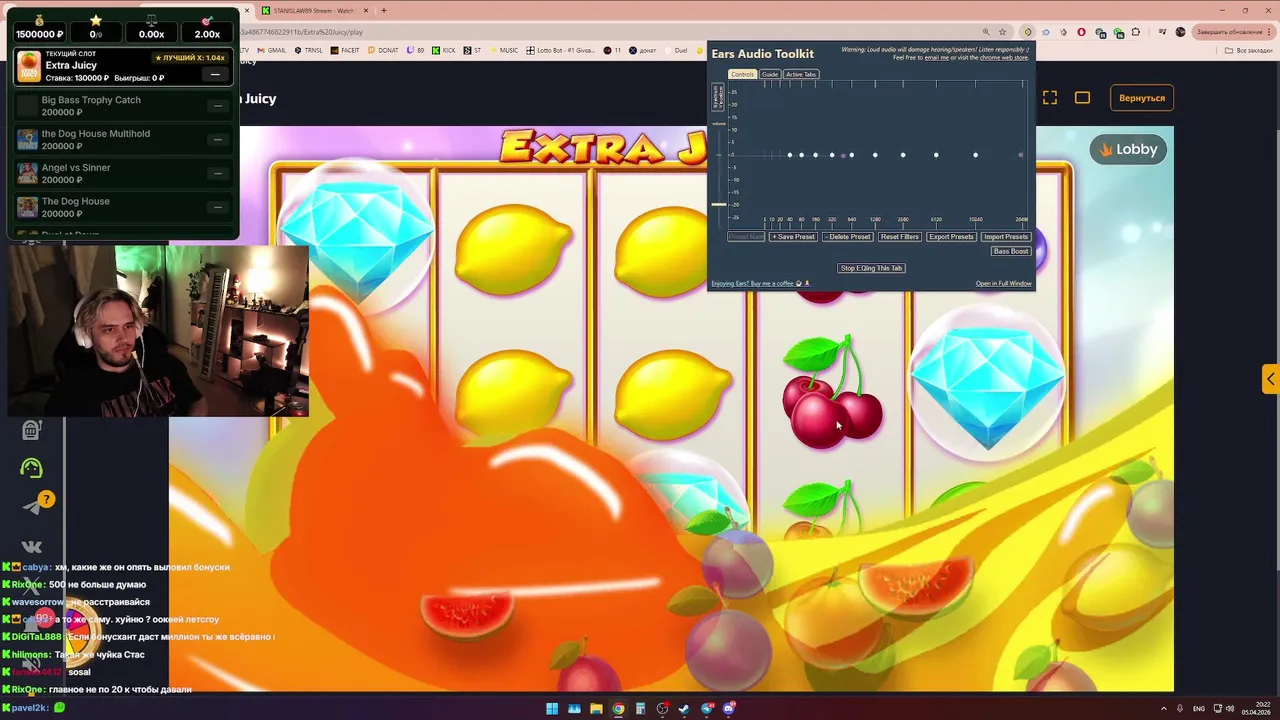1280x720 pixels.
Task: Click the theater mode rectangle icon
Action: [x=1082, y=98]
